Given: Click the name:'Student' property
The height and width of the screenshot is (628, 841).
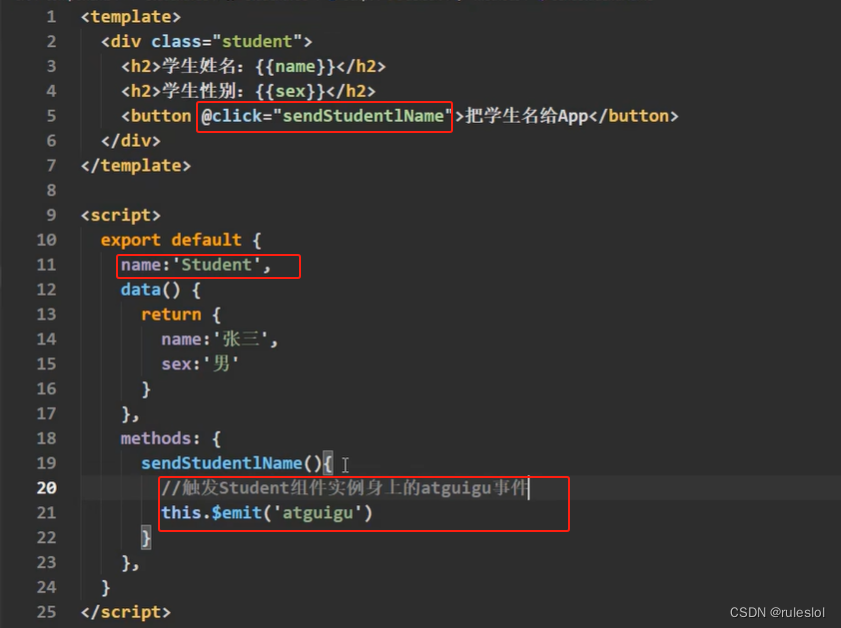Looking at the screenshot, I should [x=196, y=264].
